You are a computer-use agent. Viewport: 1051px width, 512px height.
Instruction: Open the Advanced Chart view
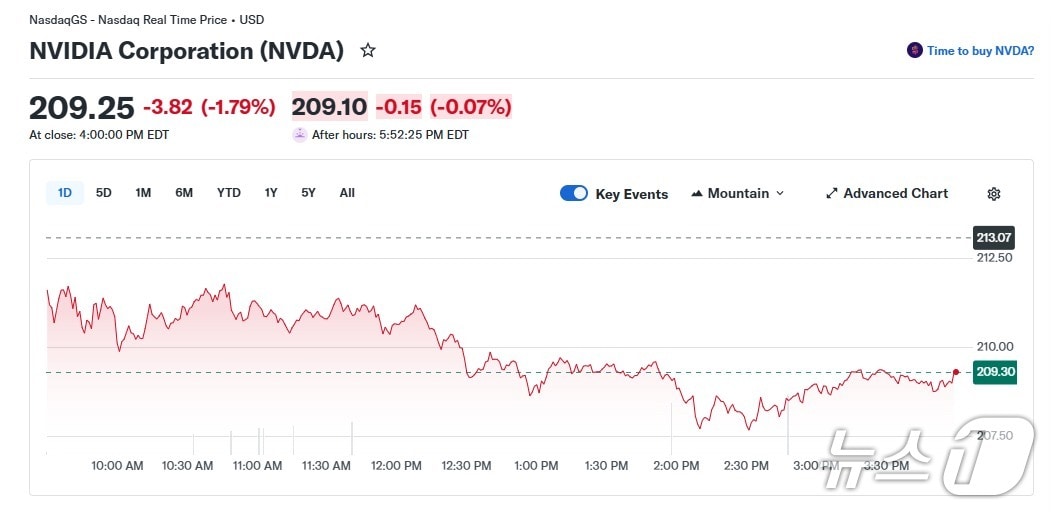click(895, 194)
